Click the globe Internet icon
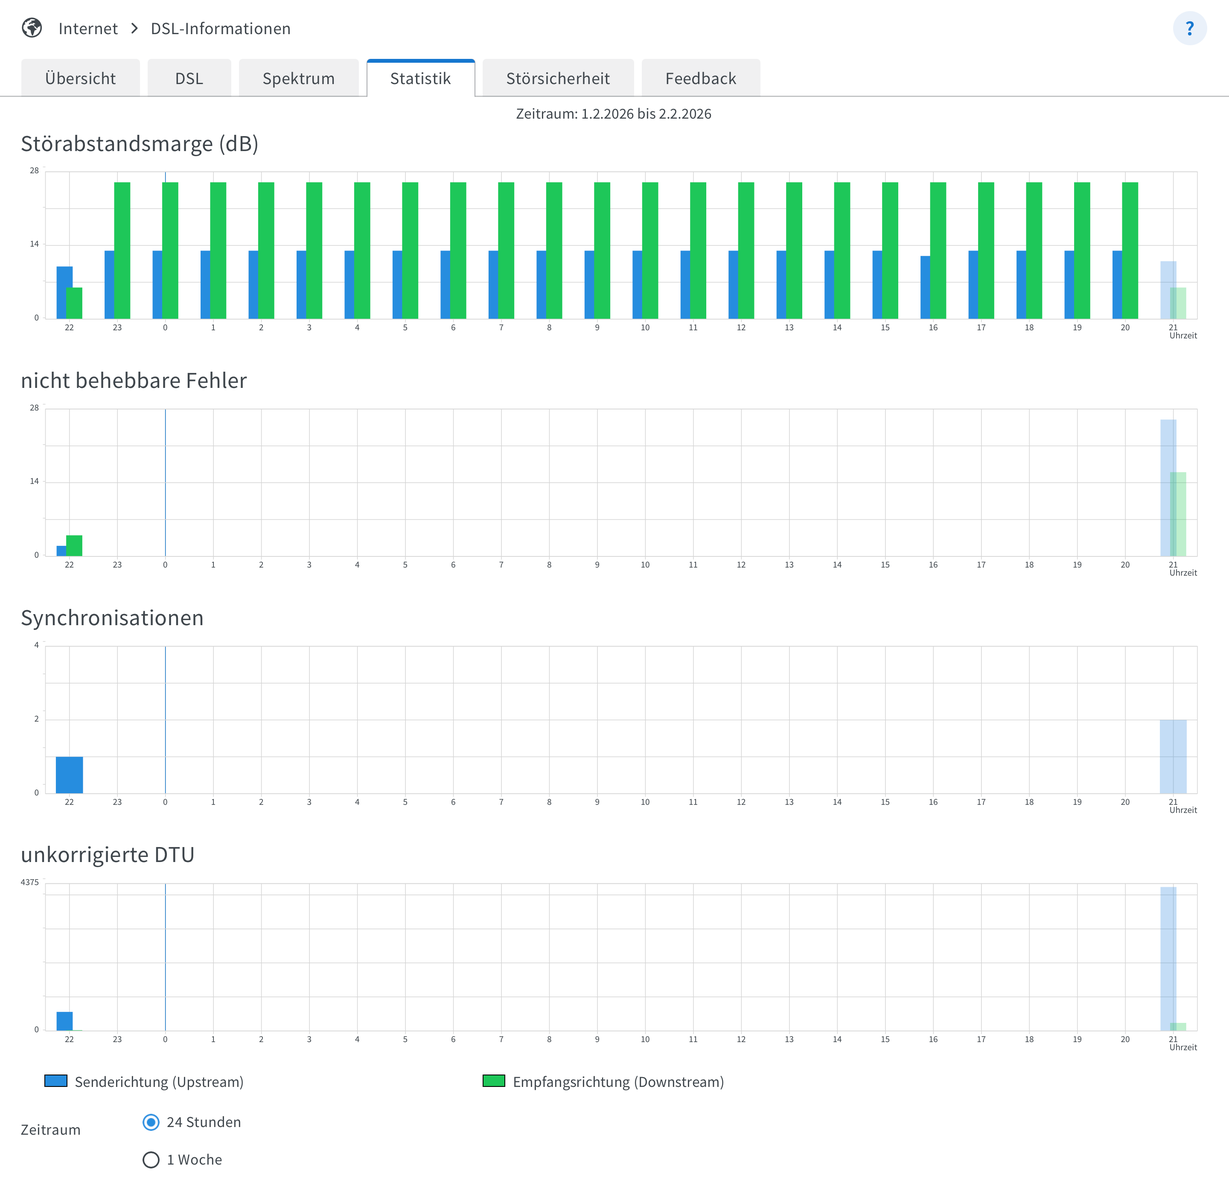Image resolution: width=1229 pixels, height=1200 pixels. pos(32,28)
